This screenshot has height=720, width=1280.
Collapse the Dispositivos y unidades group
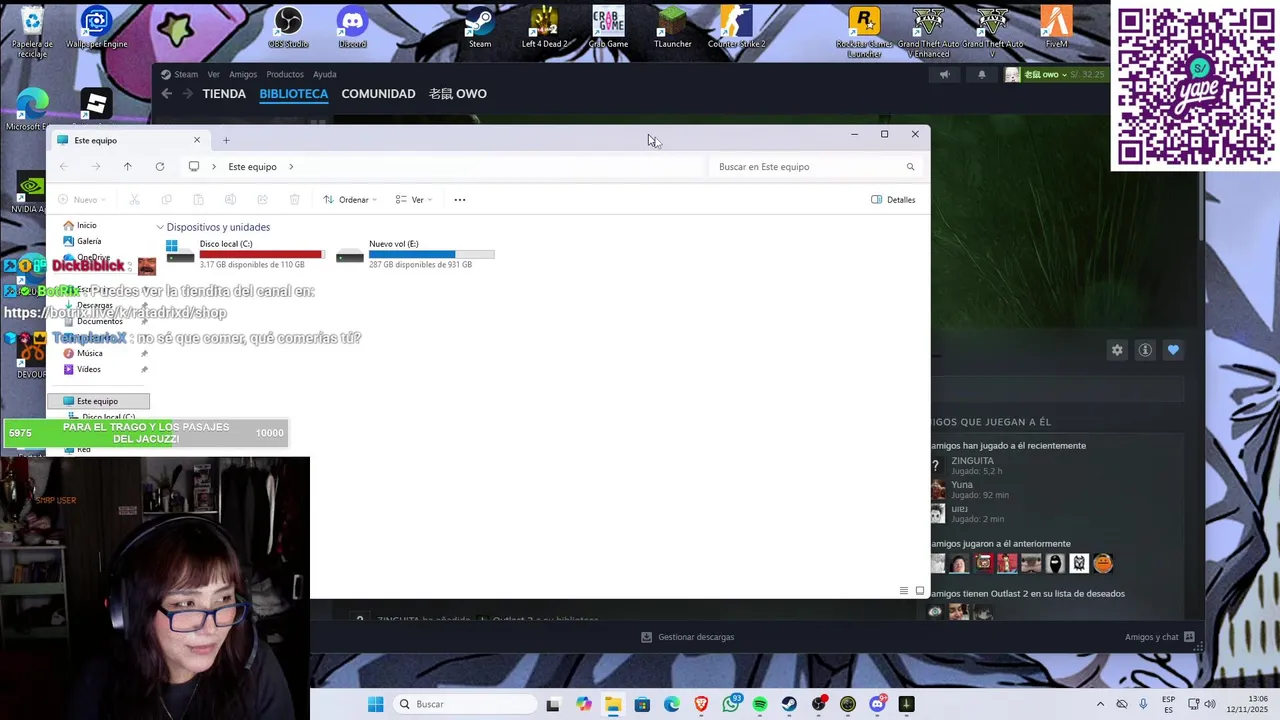[160, 228]
